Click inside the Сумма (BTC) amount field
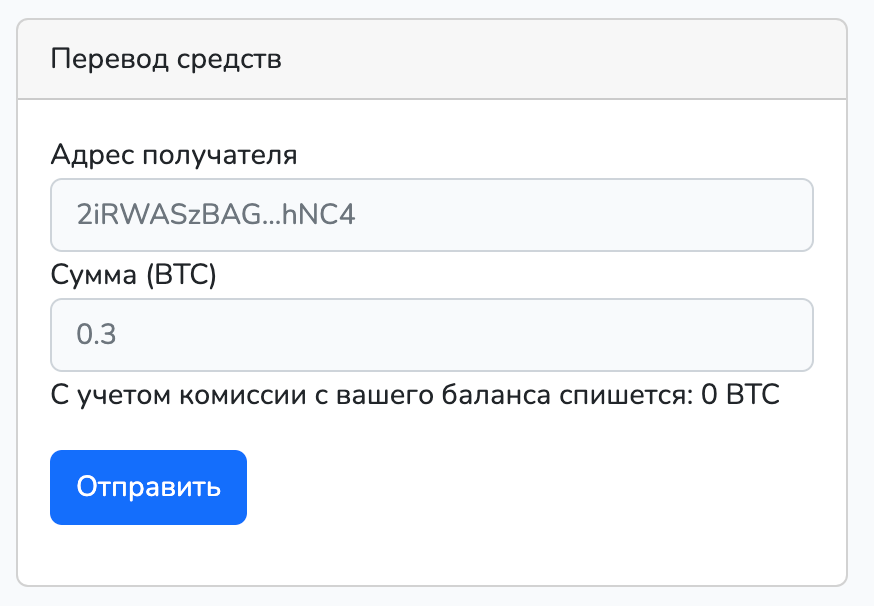The height and width of the screenshot is (606, 874). 430,335
